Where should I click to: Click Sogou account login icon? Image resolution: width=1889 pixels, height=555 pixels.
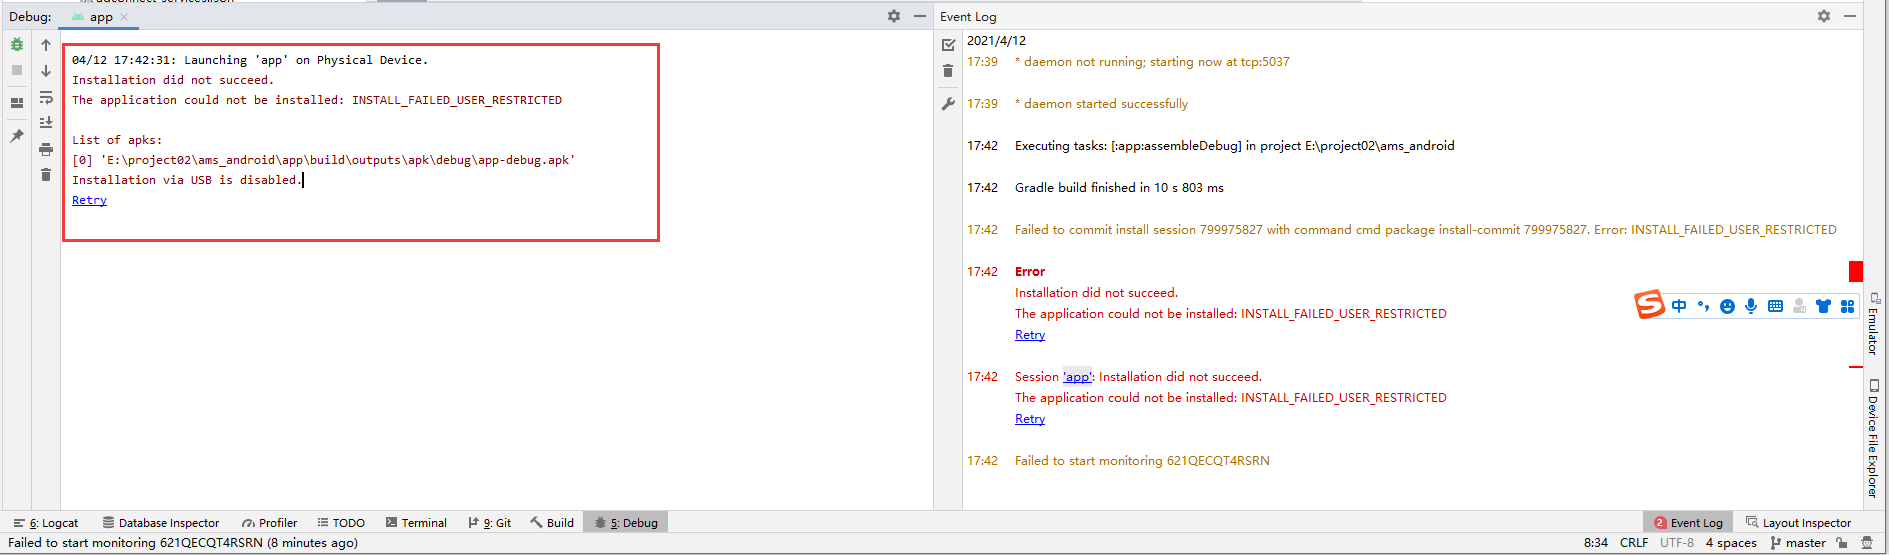[x=1799, y=306]
